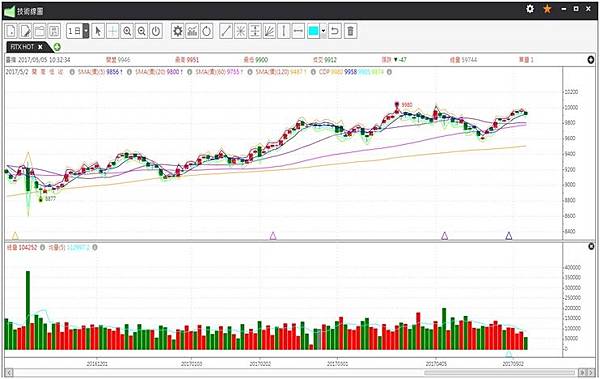Viewport: 600px width, 379px height.
Task: Click the scrollbar left arrow
Action: tap(9, 372)
